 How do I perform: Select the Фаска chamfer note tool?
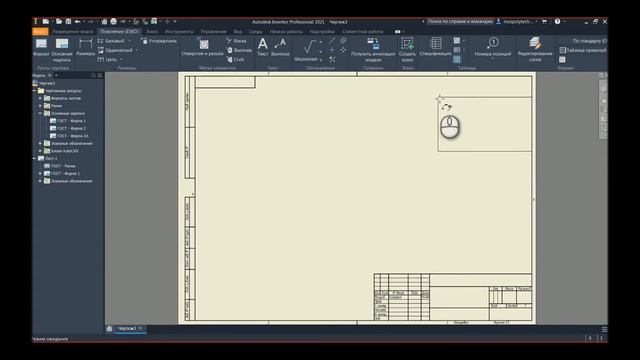point(236,41)
